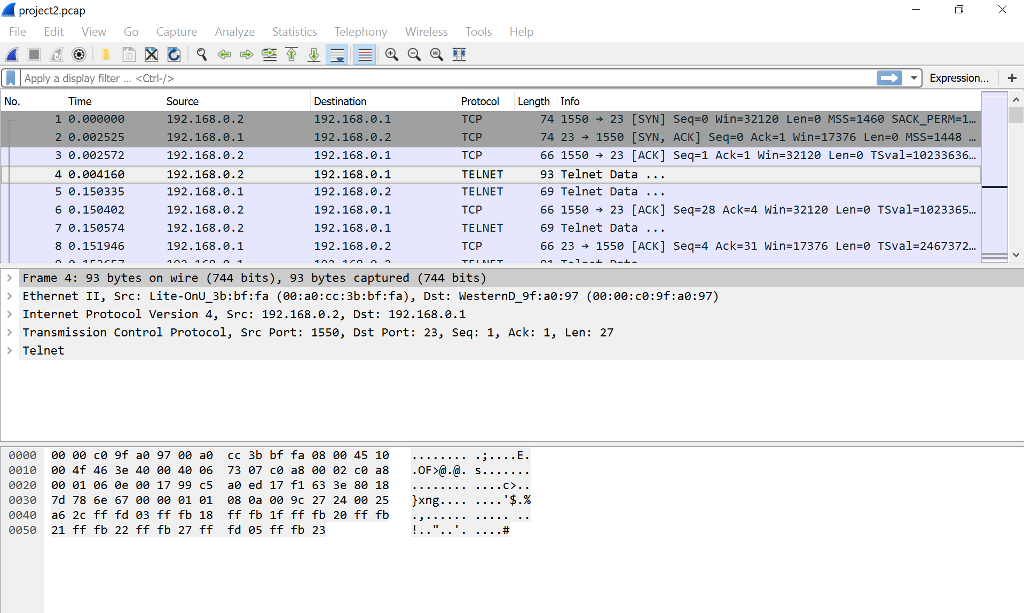Open the Analyze menu
The image size is (1024, 613).
tap(234, 32)
